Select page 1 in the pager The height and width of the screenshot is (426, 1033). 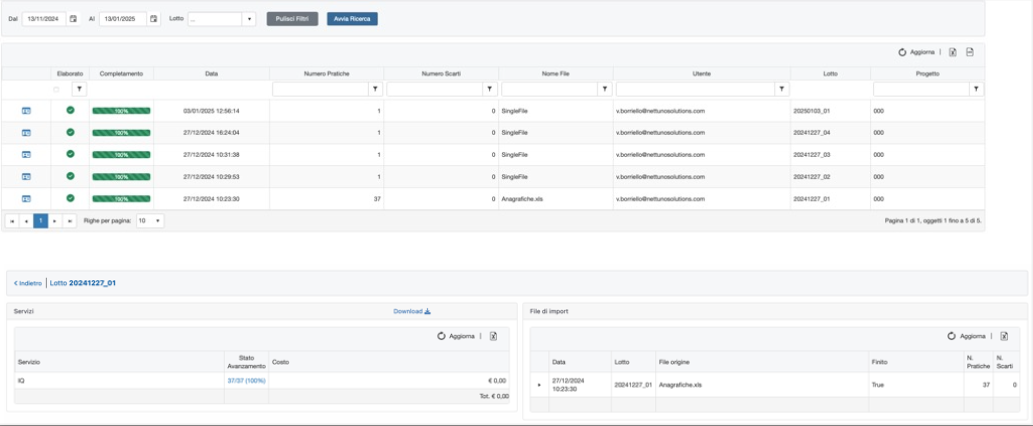pos(41,220)
